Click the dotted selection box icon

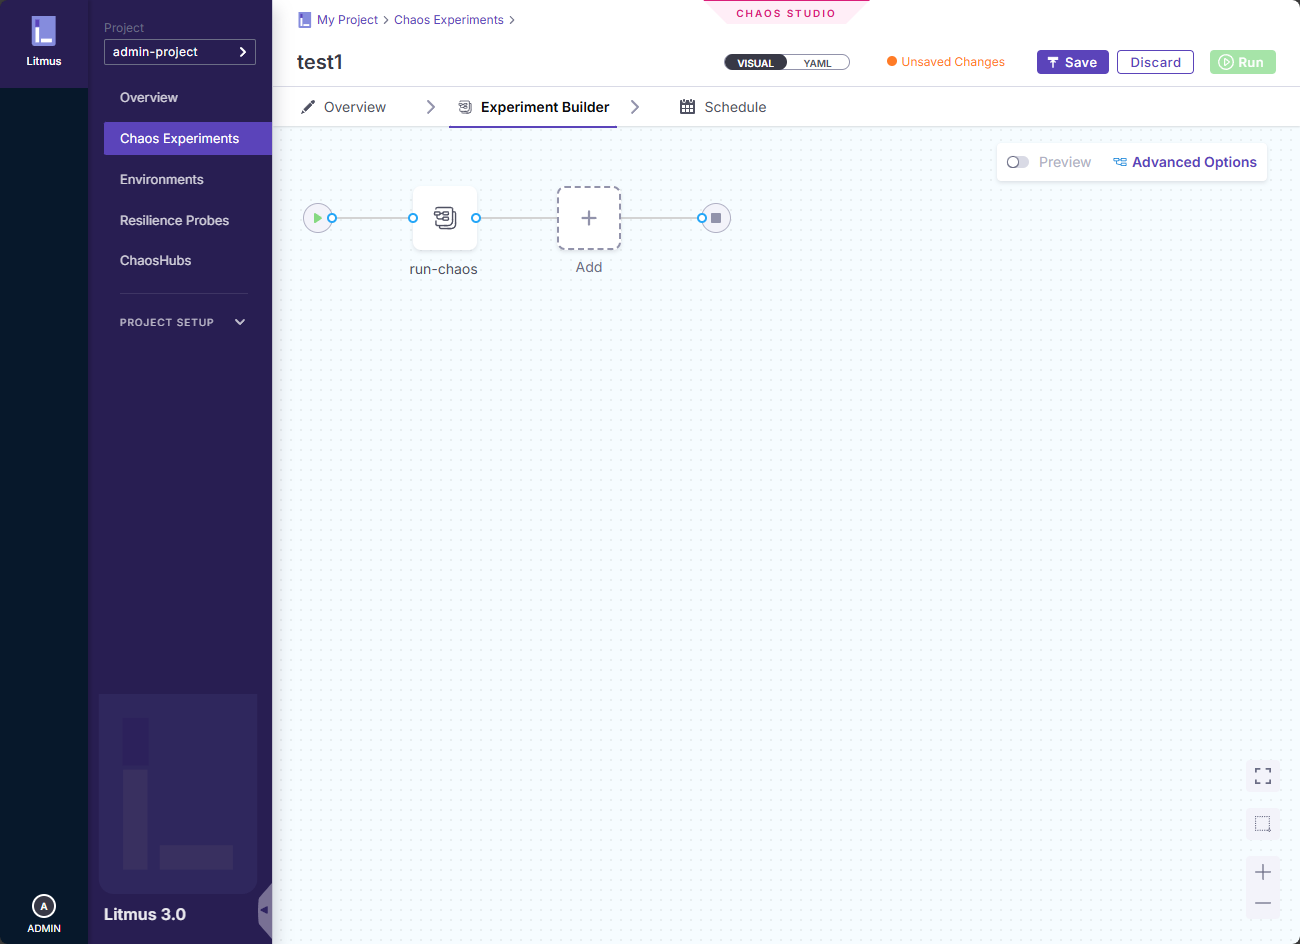point(1263,824)
